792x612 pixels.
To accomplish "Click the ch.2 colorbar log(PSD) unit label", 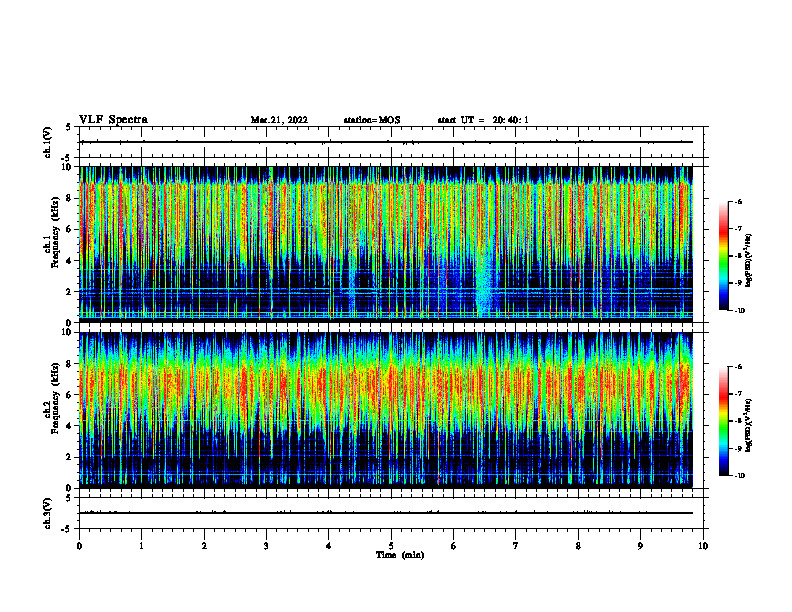I will [x=749, y=425].
